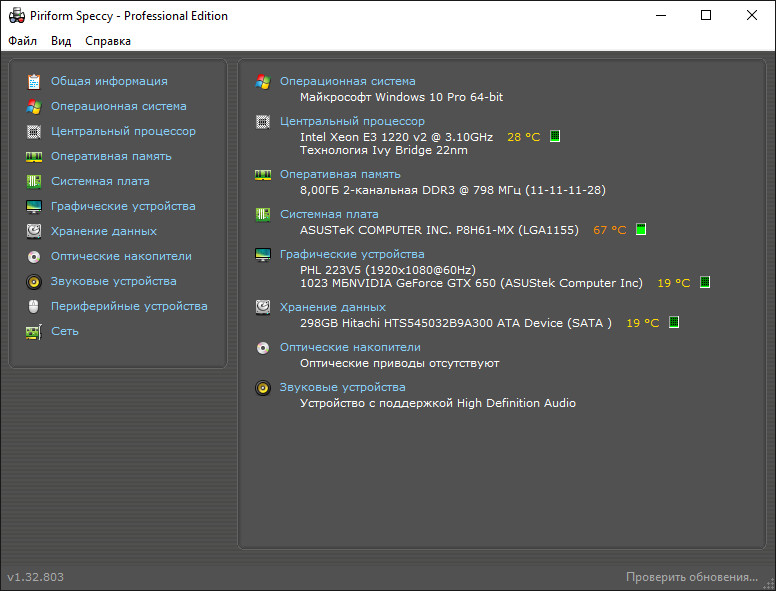Open Графические устройства in sidebar
The height and width of the screenshot is (591, 776).
tap(123, 206)
